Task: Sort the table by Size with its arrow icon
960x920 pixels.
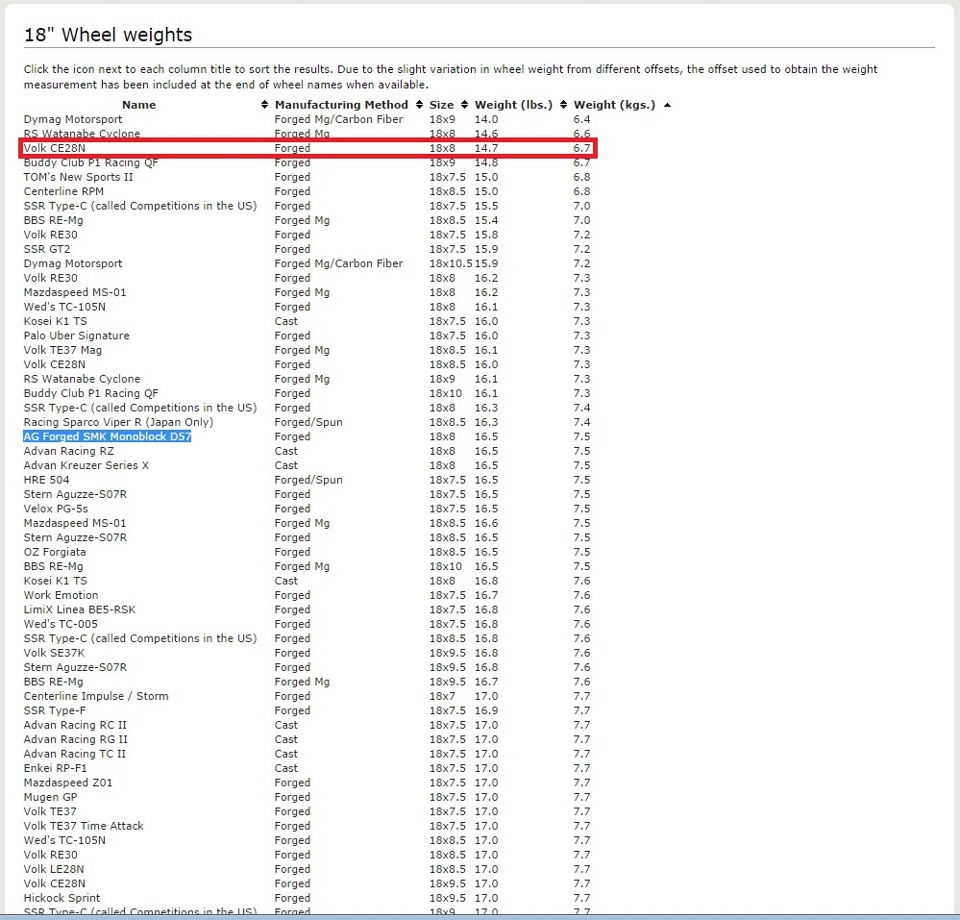Action: pos(465,105)
